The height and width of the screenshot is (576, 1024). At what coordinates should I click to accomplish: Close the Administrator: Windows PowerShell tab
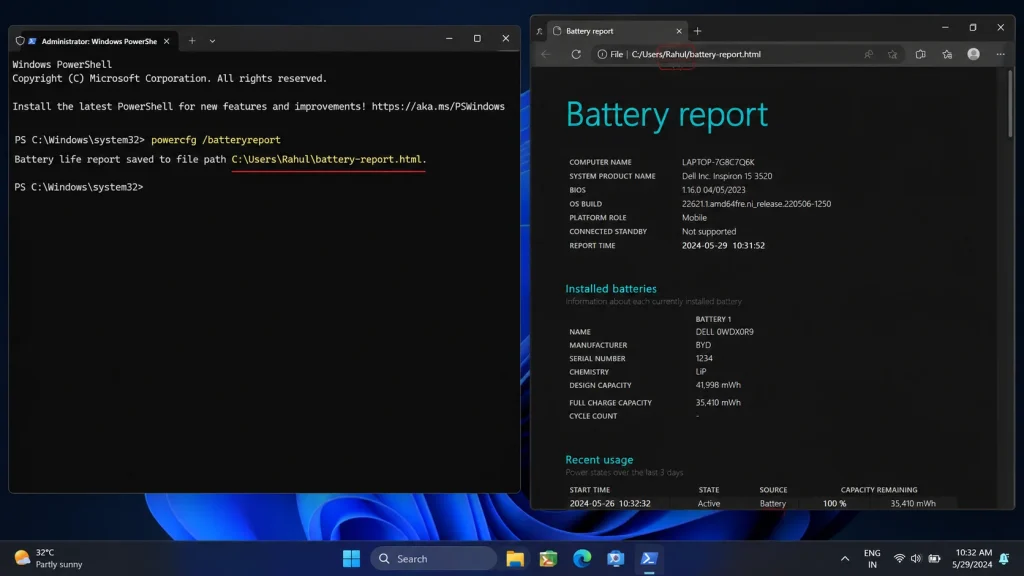coord(167,41)
